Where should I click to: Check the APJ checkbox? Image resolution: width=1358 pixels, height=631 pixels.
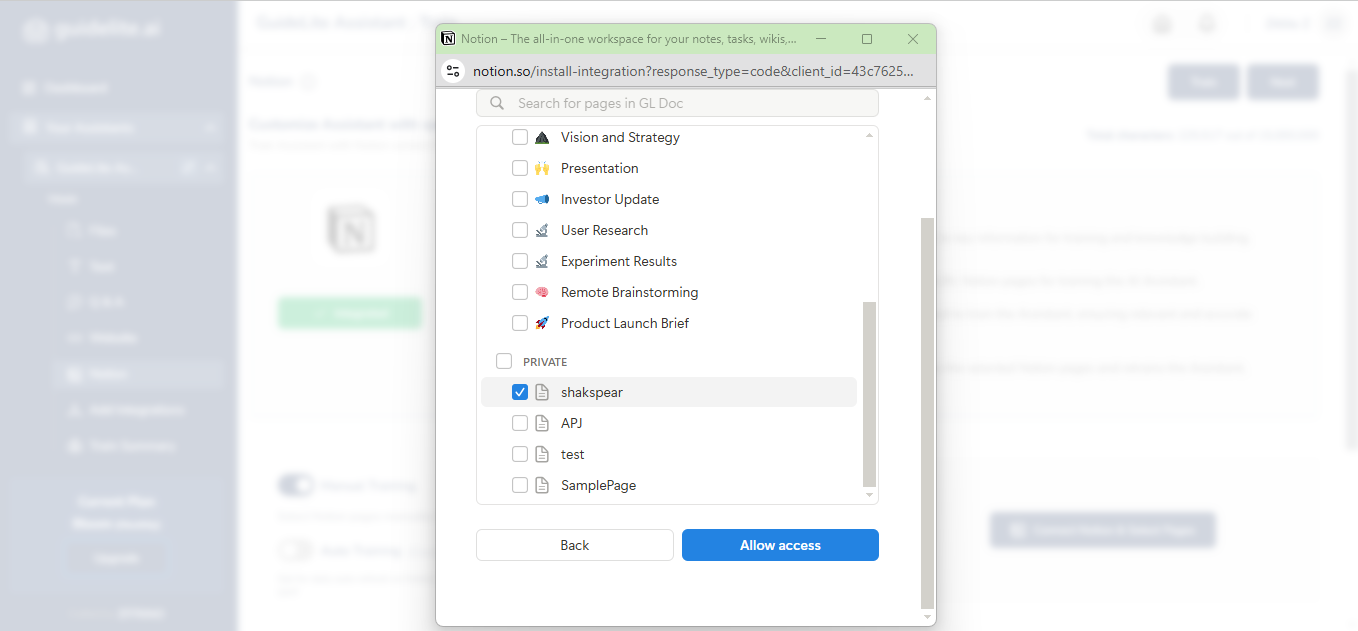coord(520,423)
